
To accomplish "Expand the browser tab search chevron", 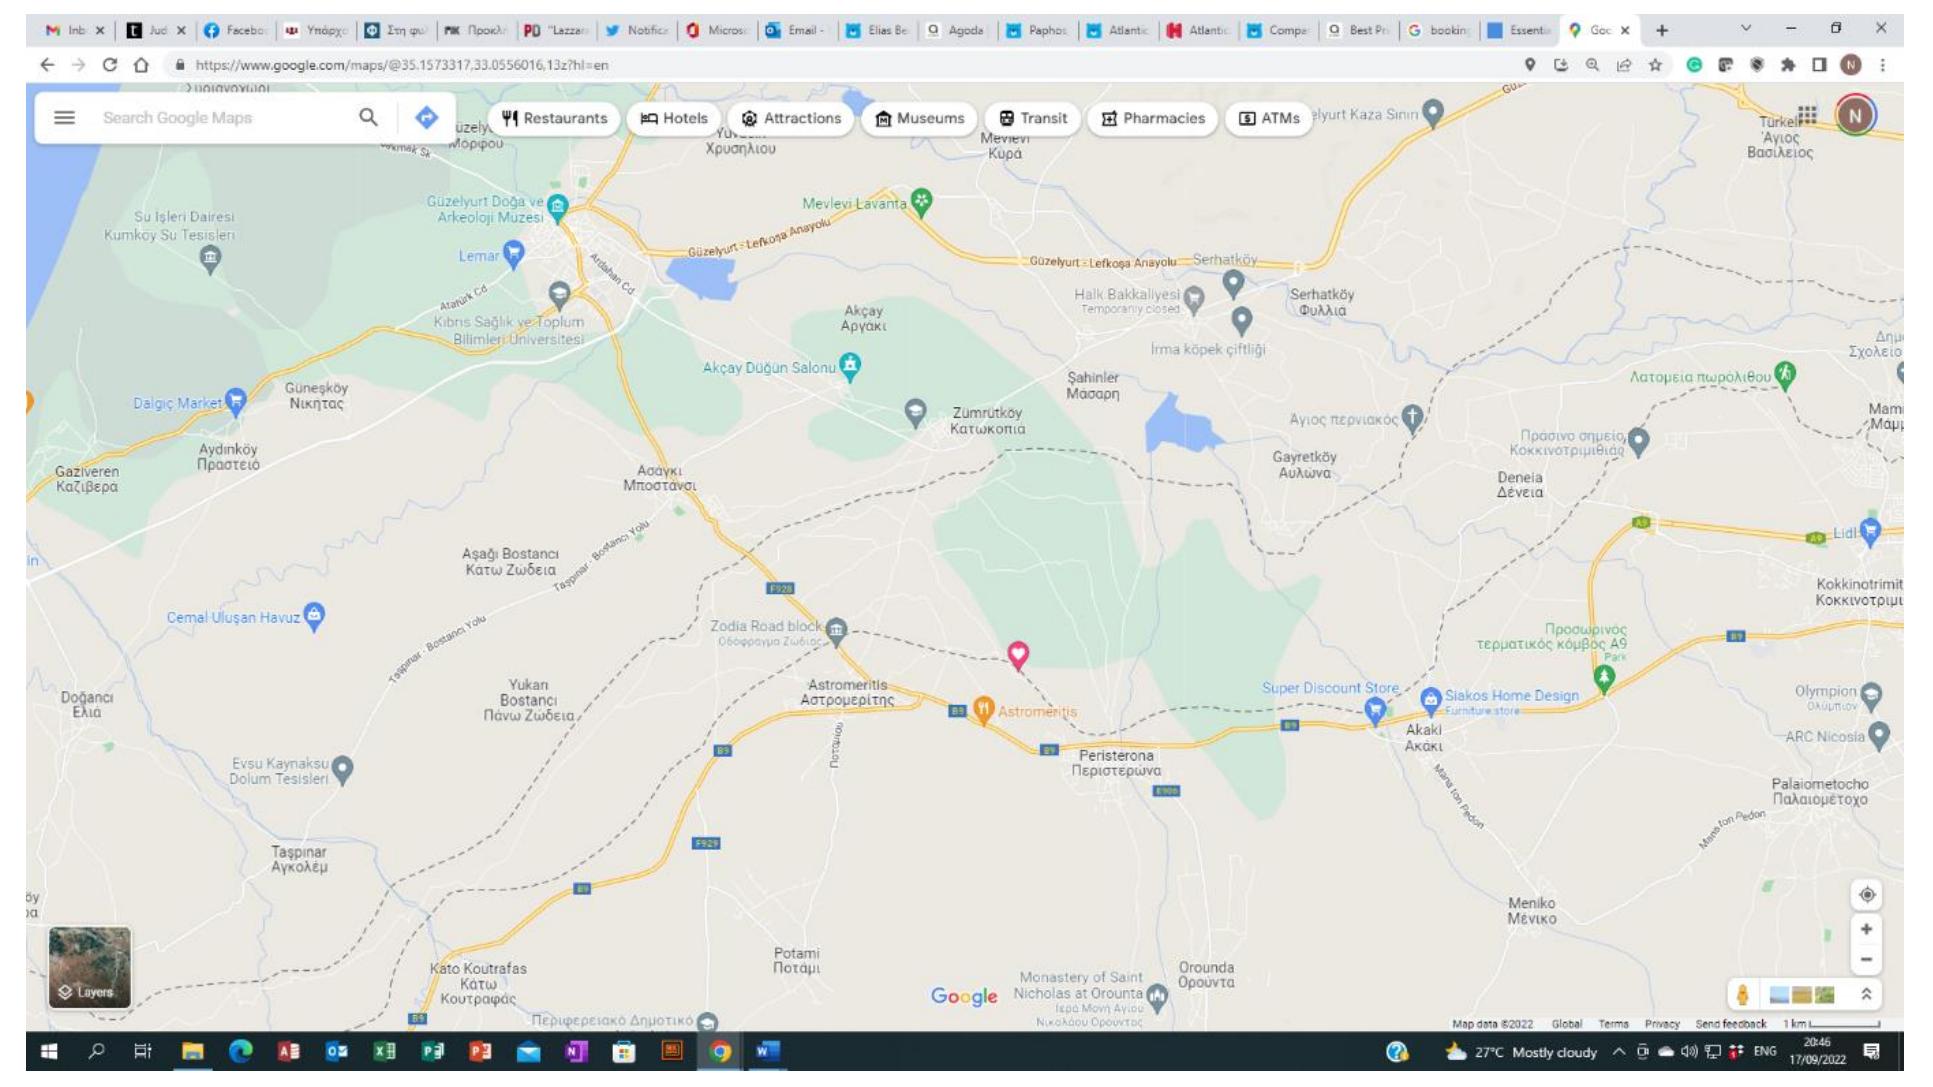I will pos(1746,29).
